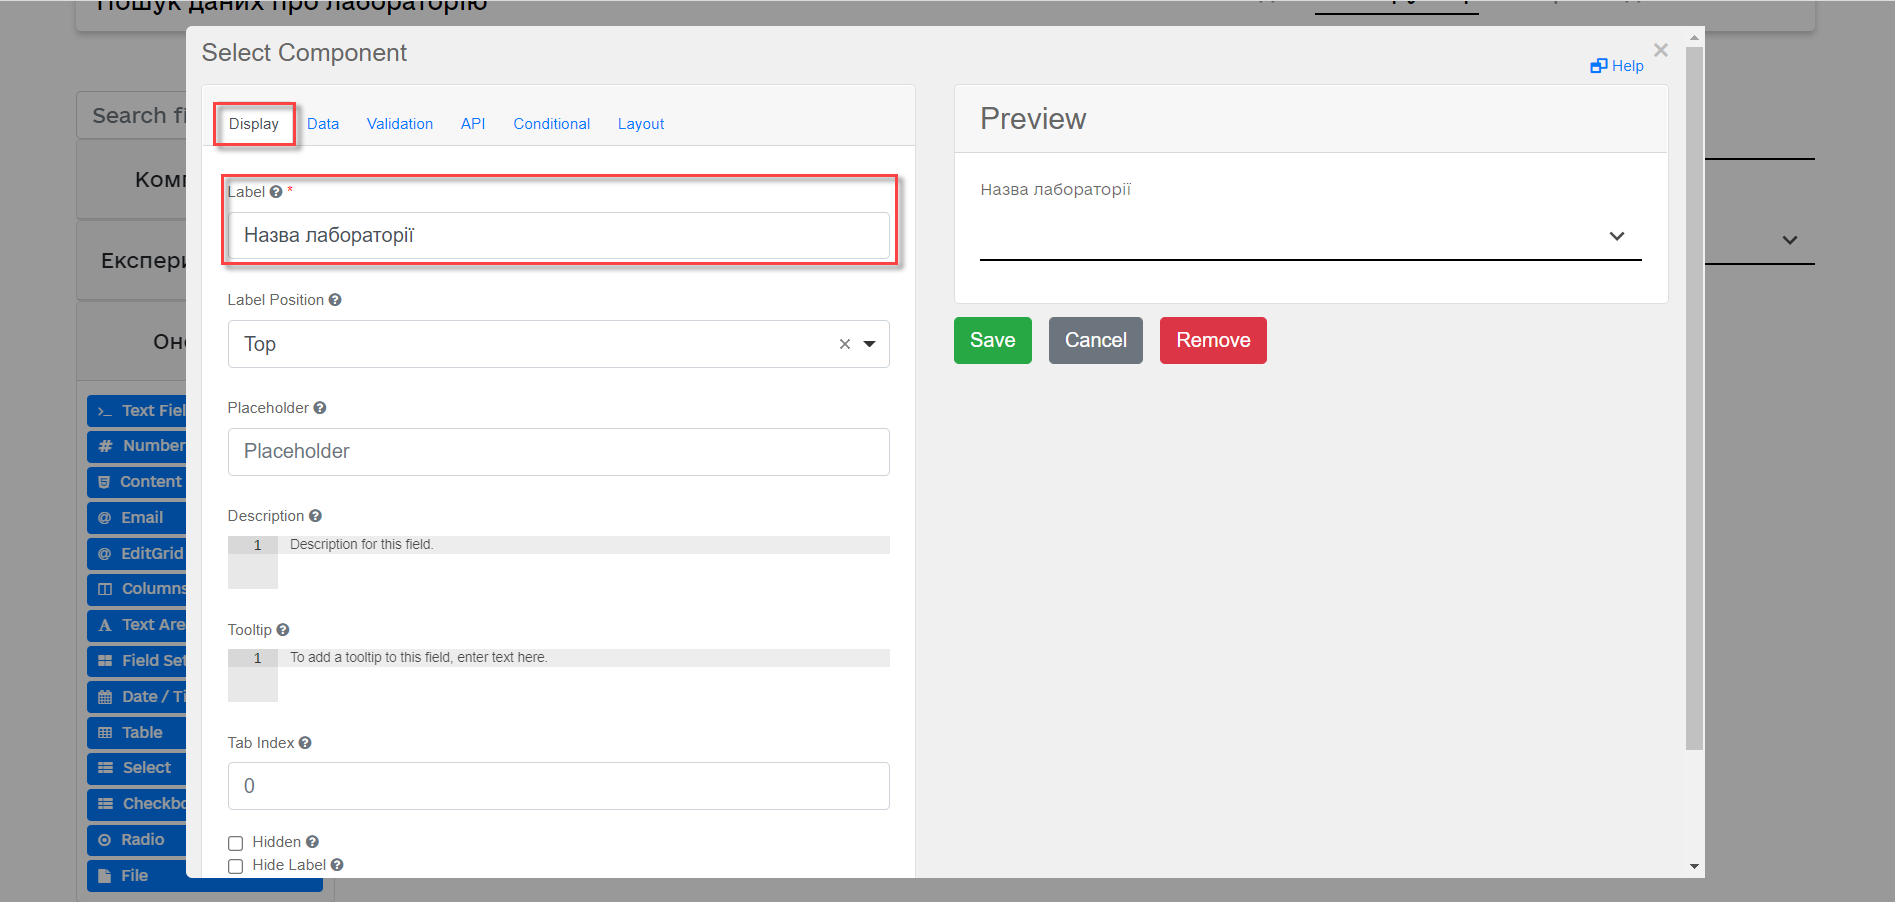Click into the Tooltip code editor
This screenshot has width=1895, height=902.
click(559, 675)
